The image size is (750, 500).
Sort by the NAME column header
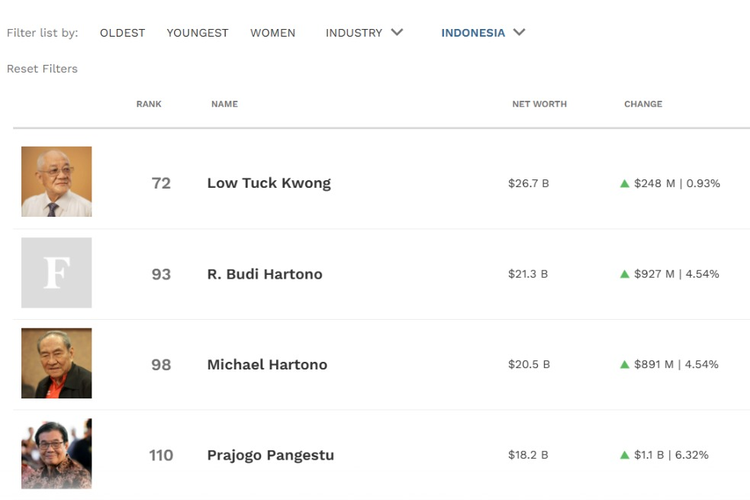point(224,104)
